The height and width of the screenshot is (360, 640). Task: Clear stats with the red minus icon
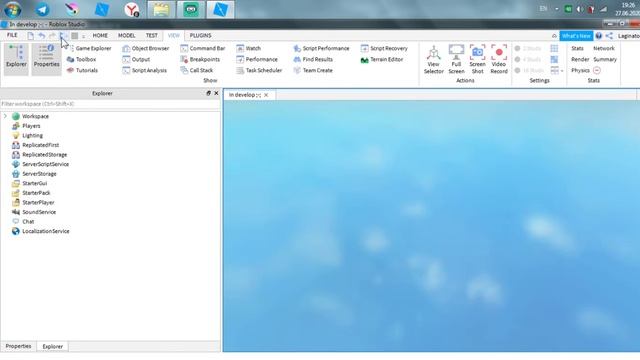(x=597, y=70)
